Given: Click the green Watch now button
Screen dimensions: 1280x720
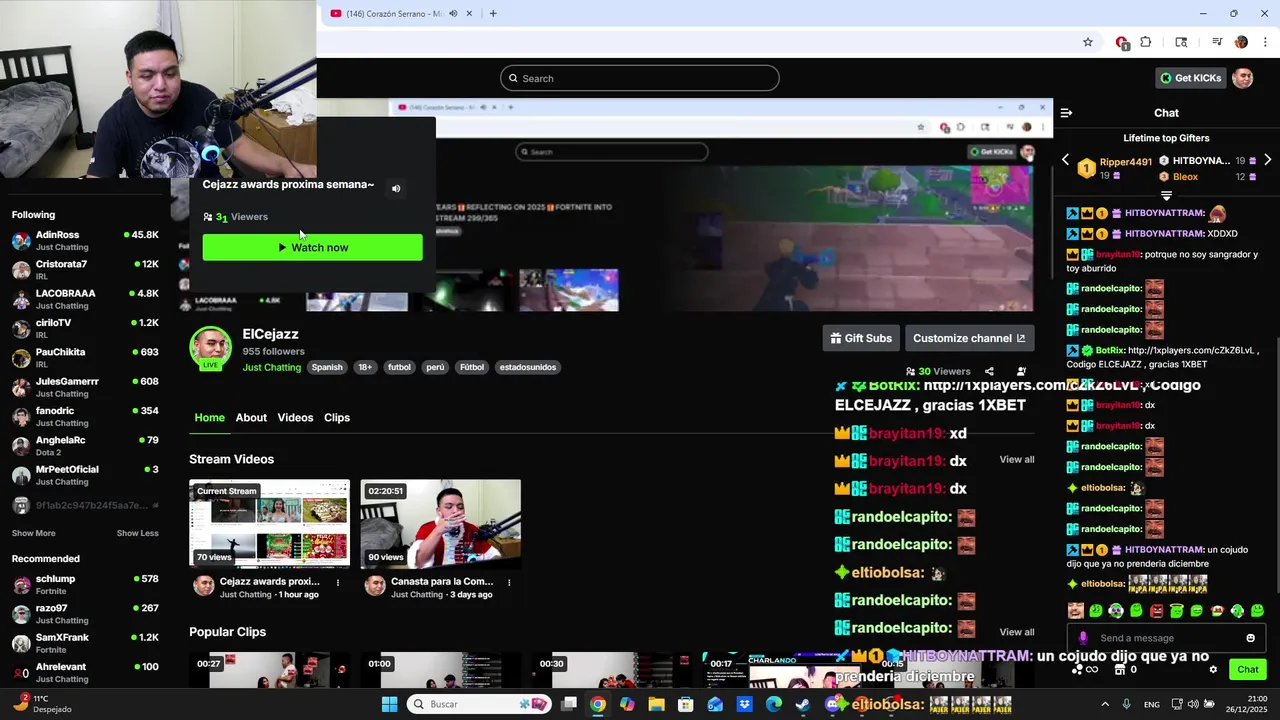Looking at the screenshot, I should 313,247.
